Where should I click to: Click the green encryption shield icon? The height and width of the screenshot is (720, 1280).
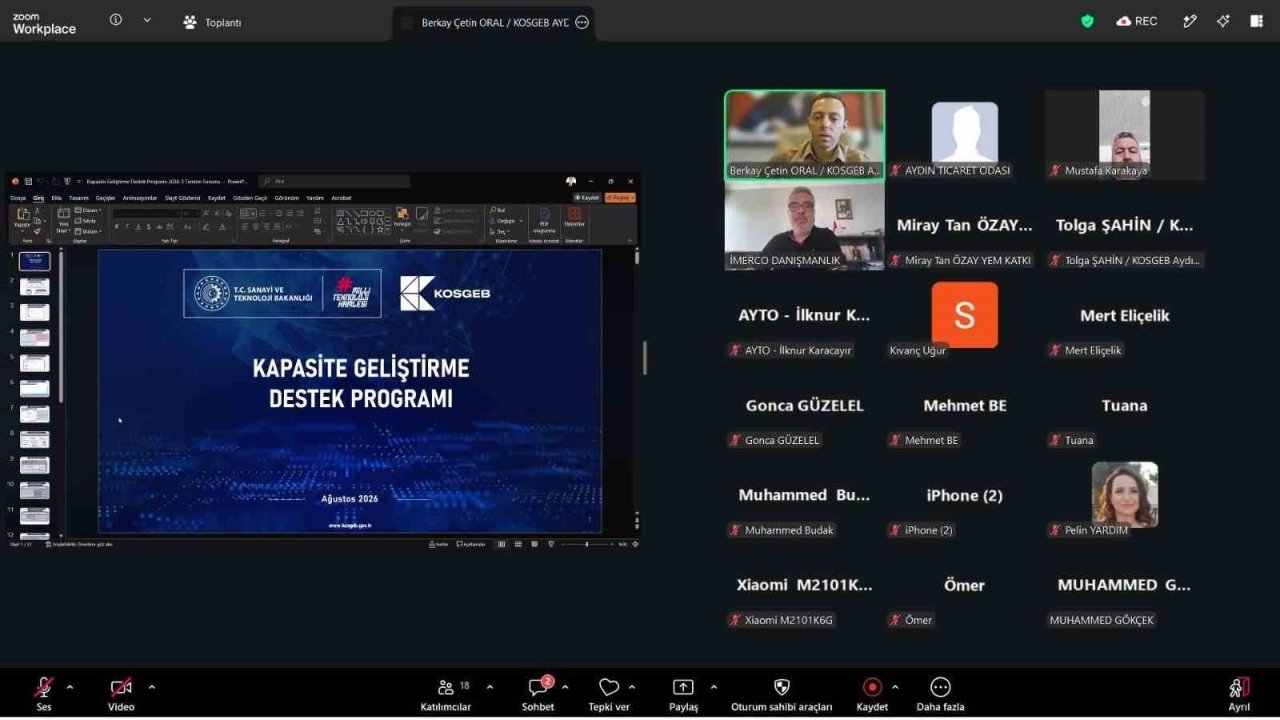click(x=1088, y=21)
